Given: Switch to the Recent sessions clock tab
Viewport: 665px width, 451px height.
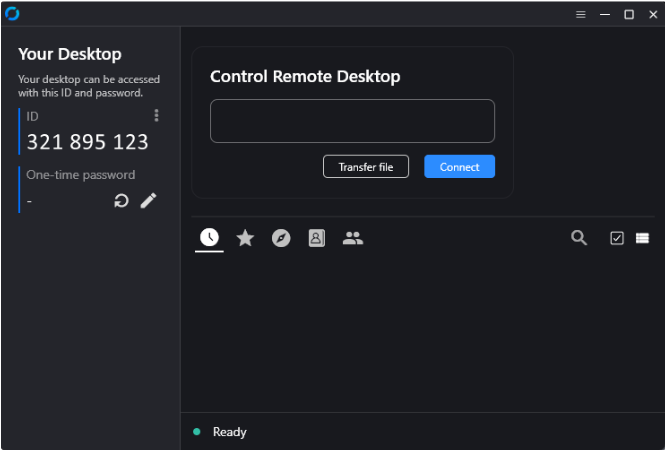Looking at the screenshot, I should (209, 237).
